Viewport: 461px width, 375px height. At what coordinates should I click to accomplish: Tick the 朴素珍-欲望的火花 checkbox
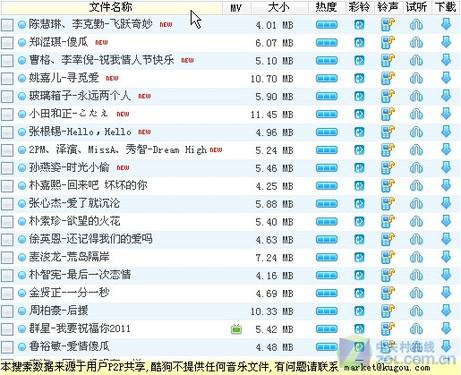coord(7,222)
